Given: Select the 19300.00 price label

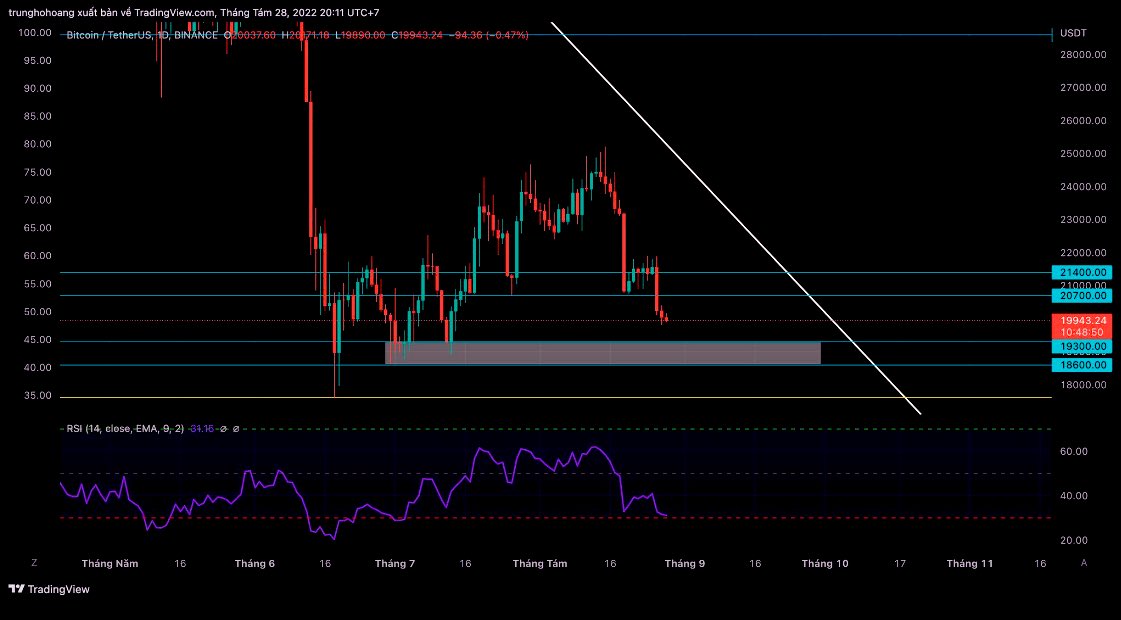Looking at the screenshot, I should (1082, 347).
